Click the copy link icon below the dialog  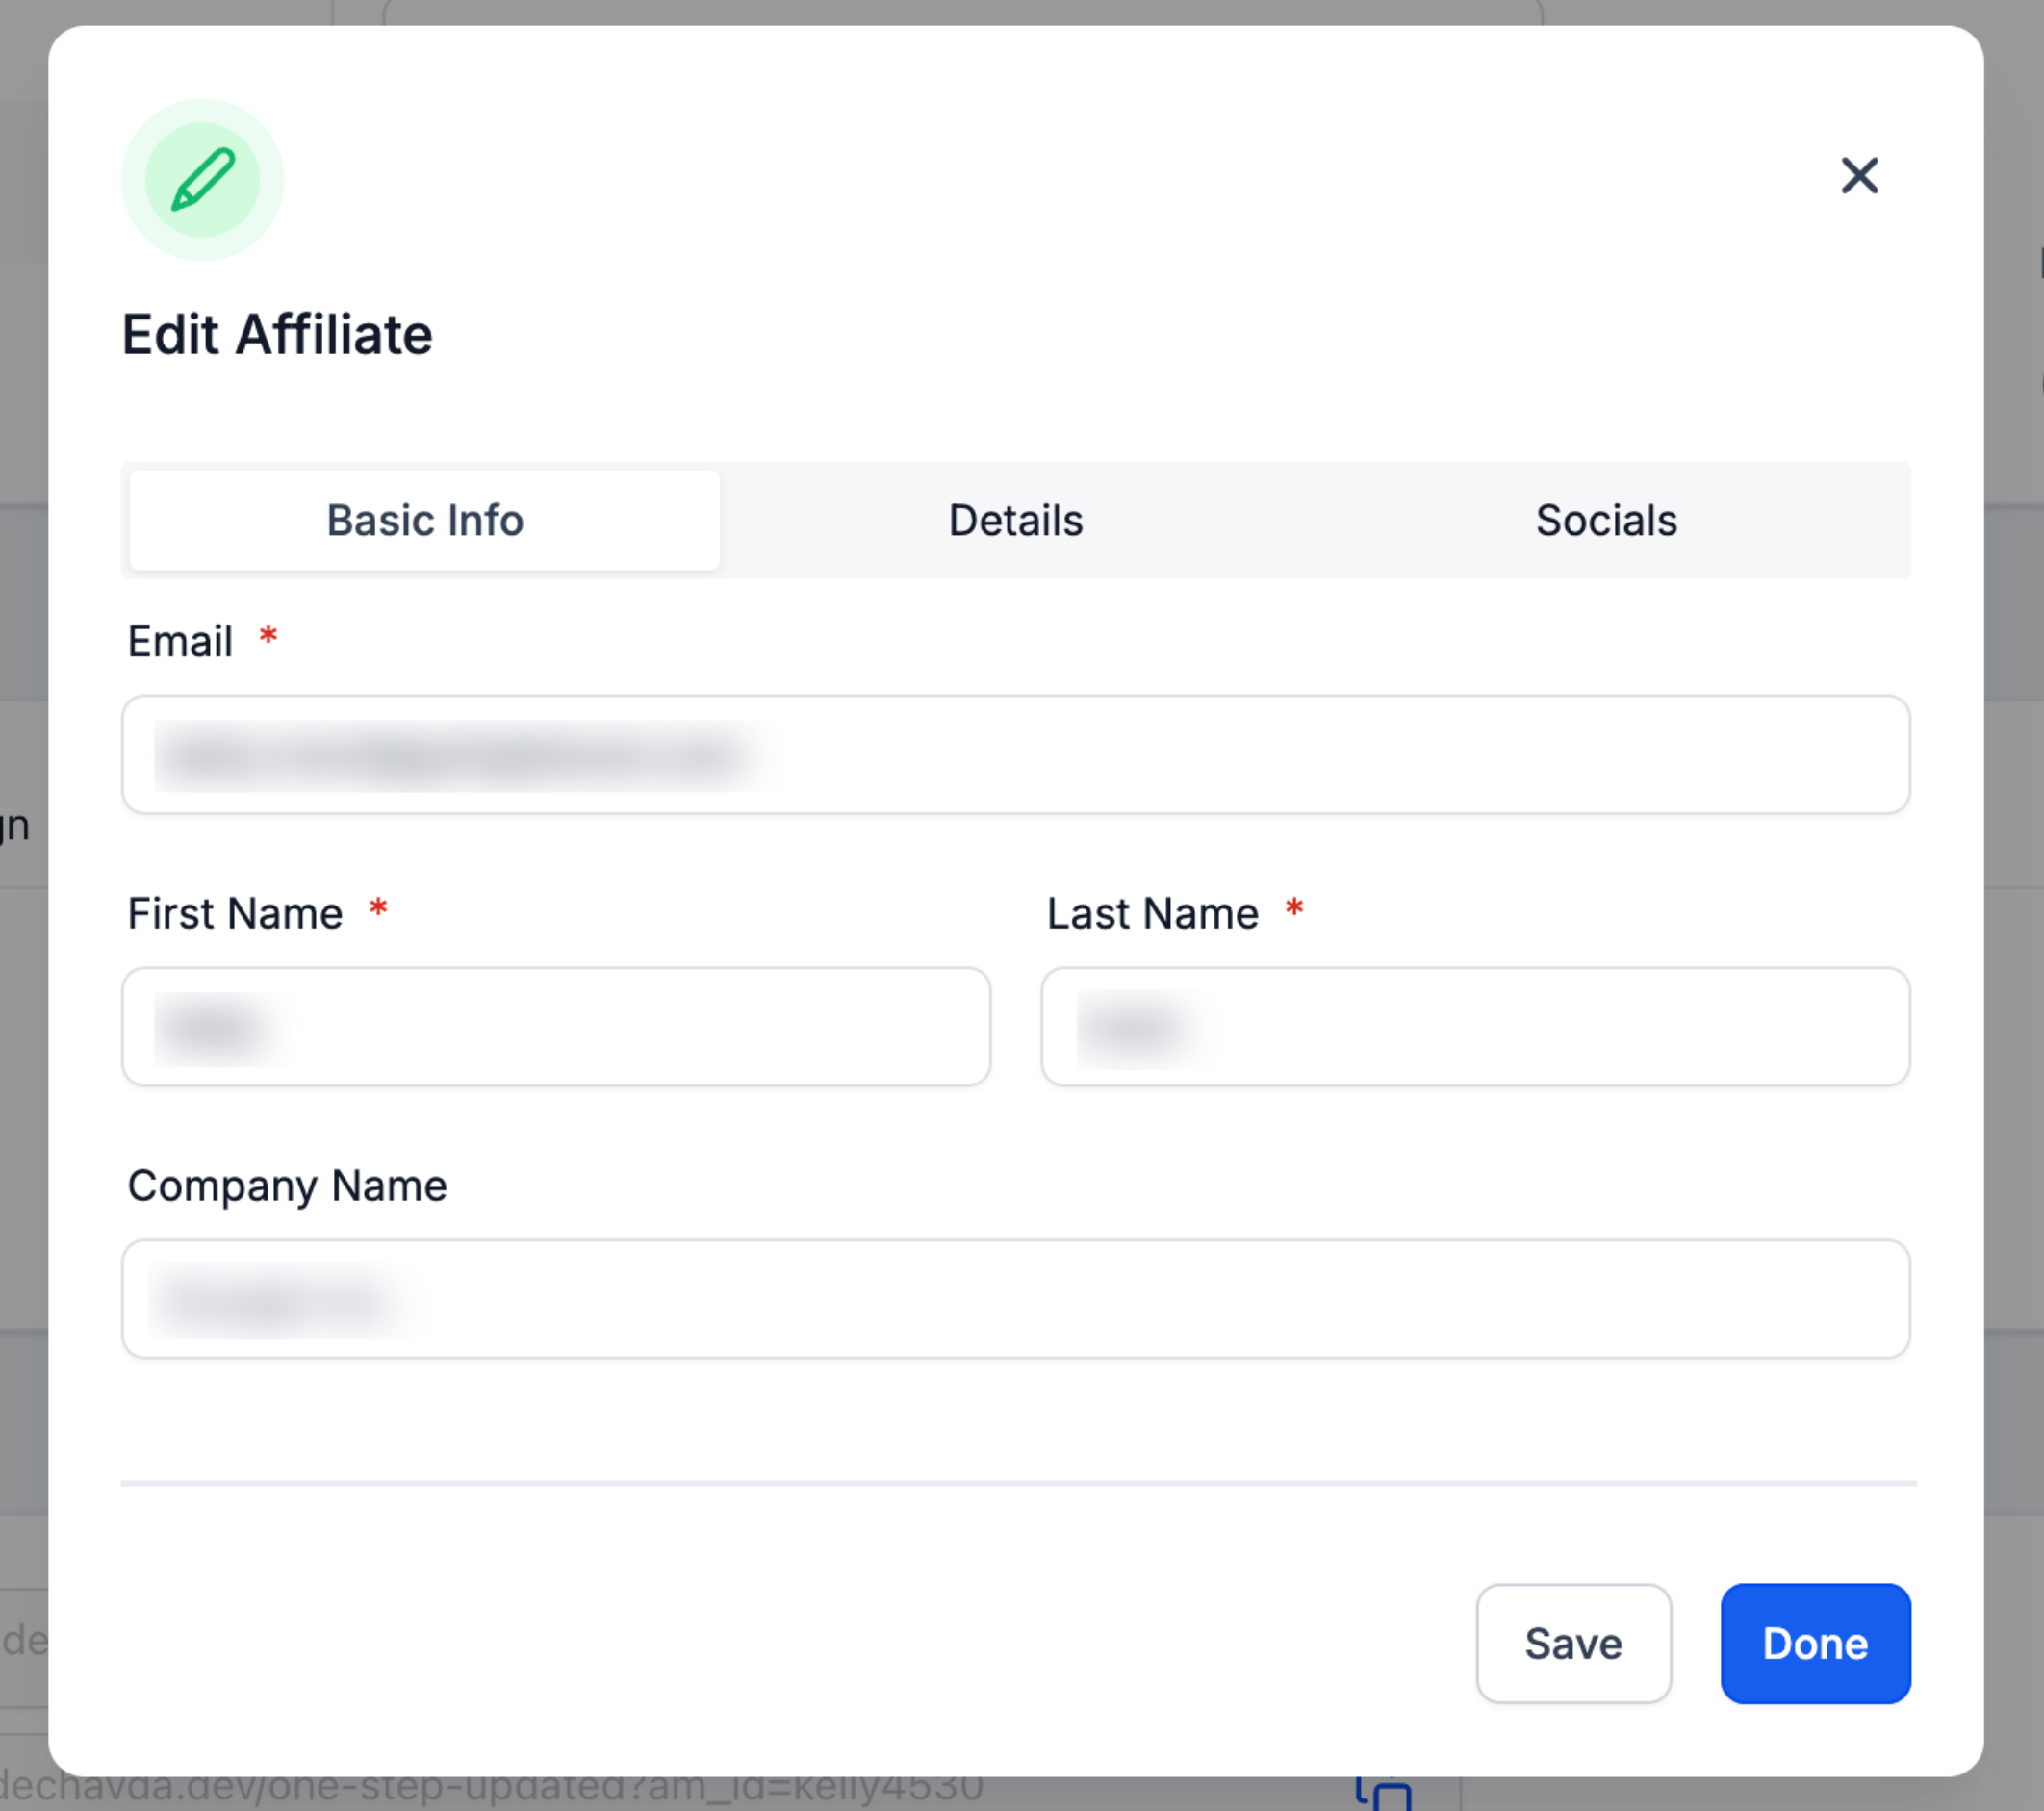click(x=1385, y=1794)
